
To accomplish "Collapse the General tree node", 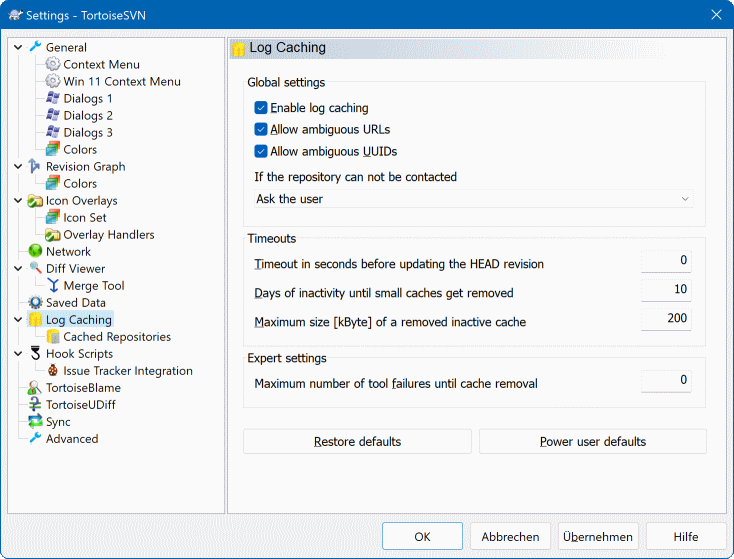I will coord(18,47).
